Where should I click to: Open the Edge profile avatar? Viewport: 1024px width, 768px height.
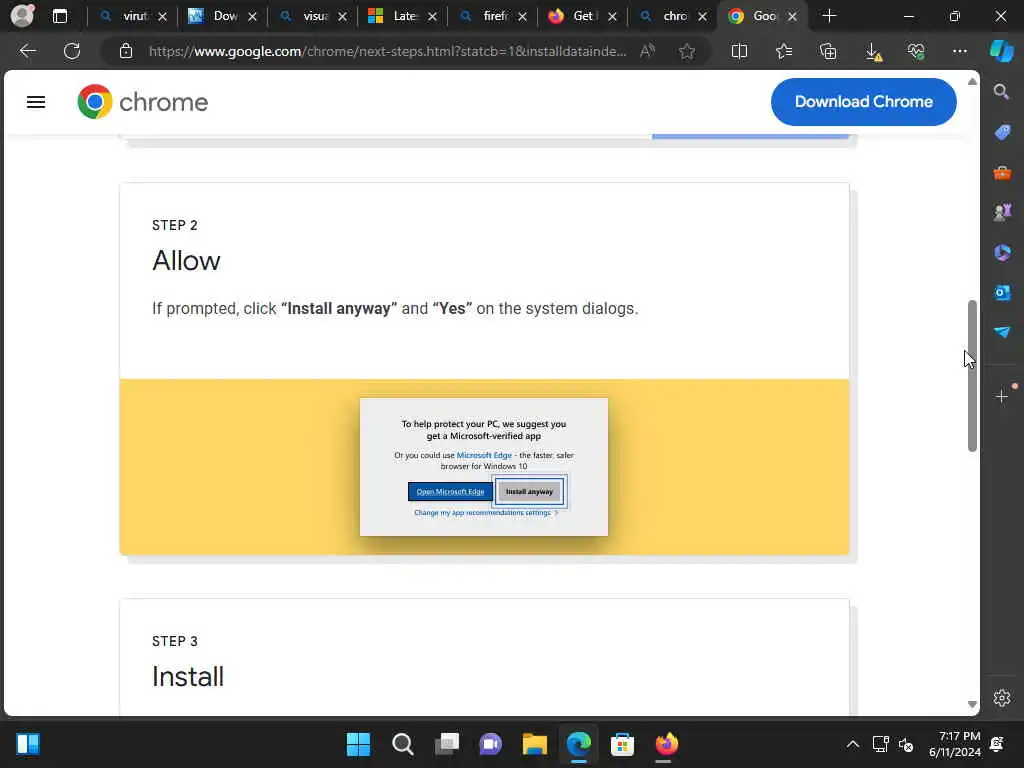[22, 16]
